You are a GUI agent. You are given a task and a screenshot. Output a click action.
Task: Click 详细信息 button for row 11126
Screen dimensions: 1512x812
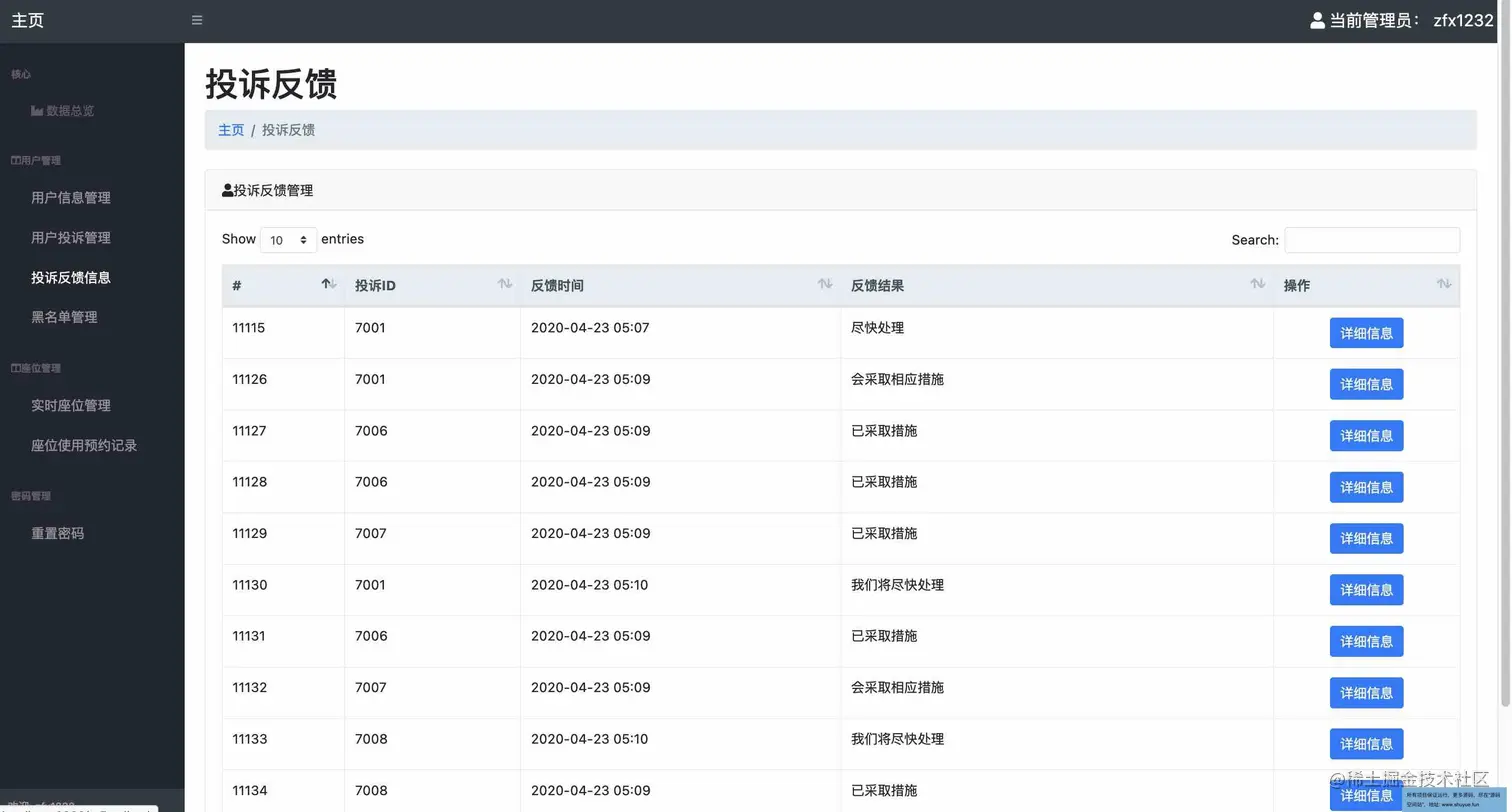click(x=1366, y=384)
